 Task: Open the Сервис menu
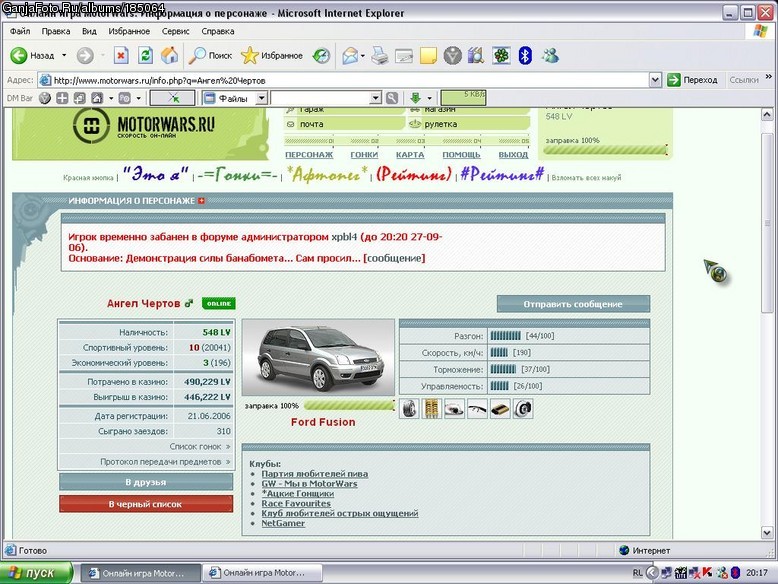tap(176, 31)
